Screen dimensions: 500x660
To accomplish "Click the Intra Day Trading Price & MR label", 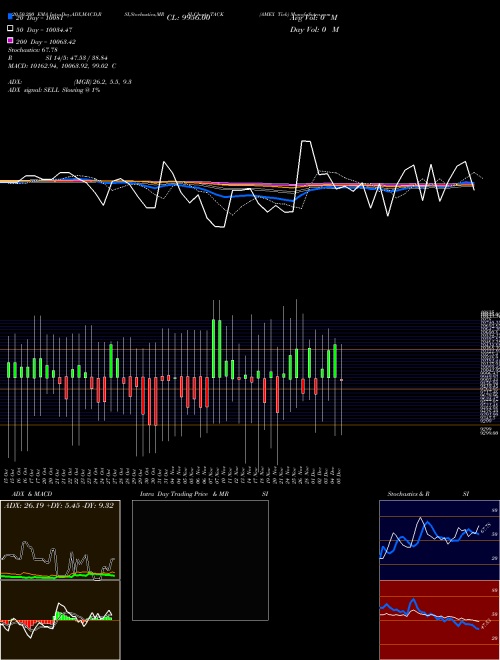I will click(x=184, y=494).
